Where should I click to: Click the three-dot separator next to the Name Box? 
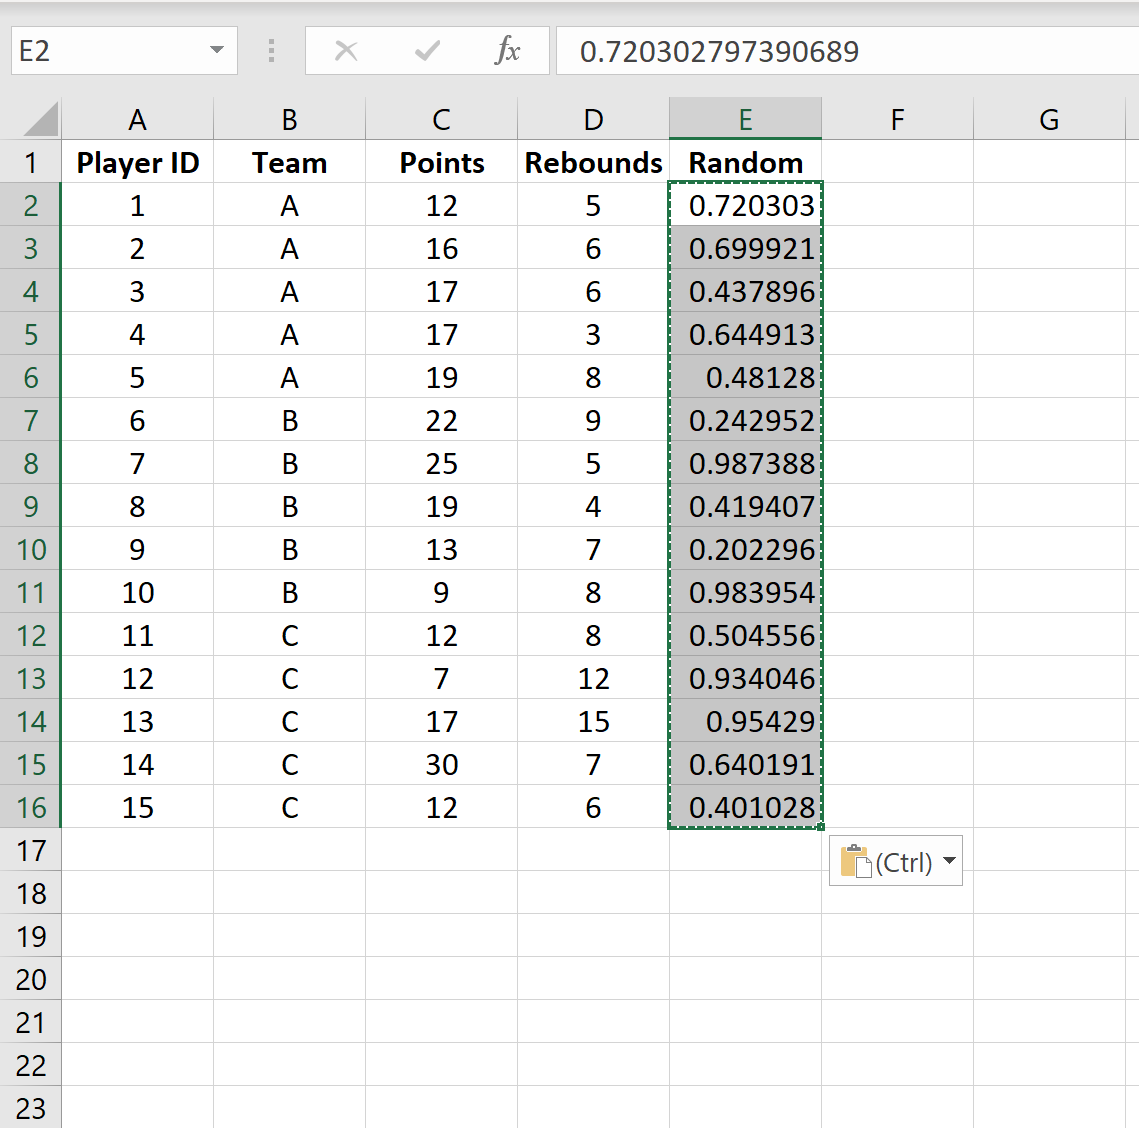tap(271, 51)
